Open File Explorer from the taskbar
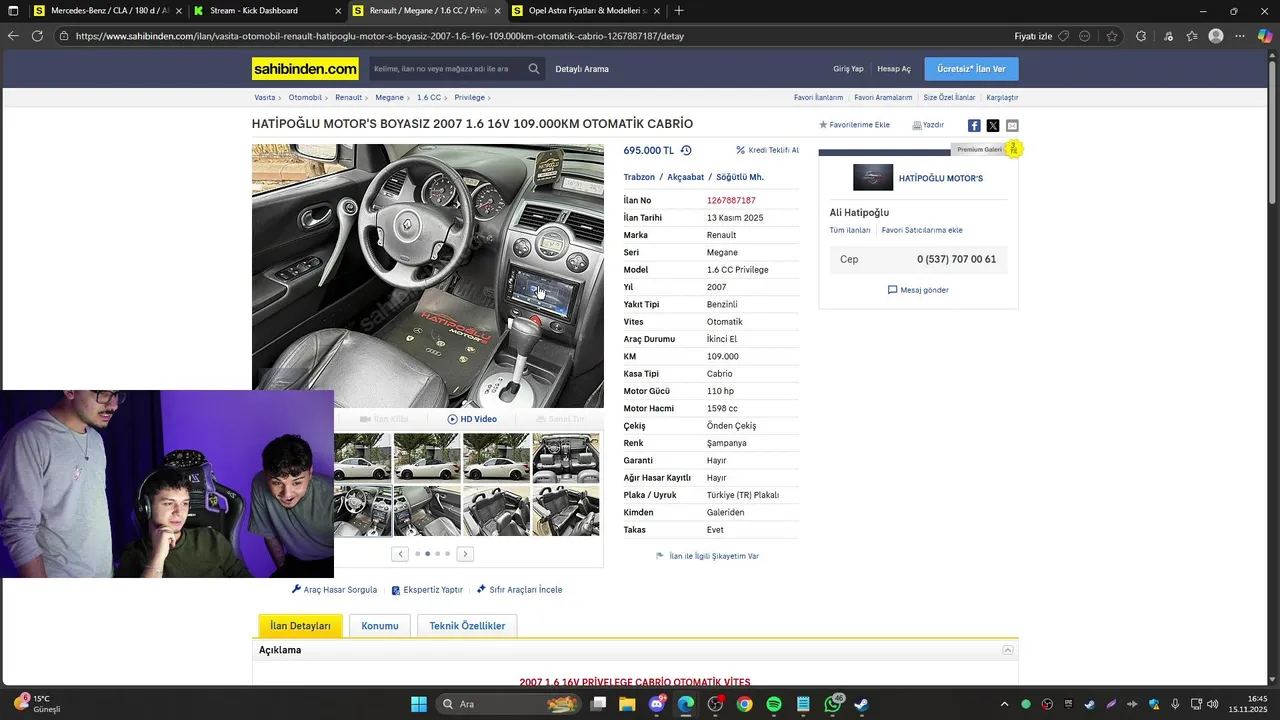This screenshot has width=1280, height=720. pos(627,704)
